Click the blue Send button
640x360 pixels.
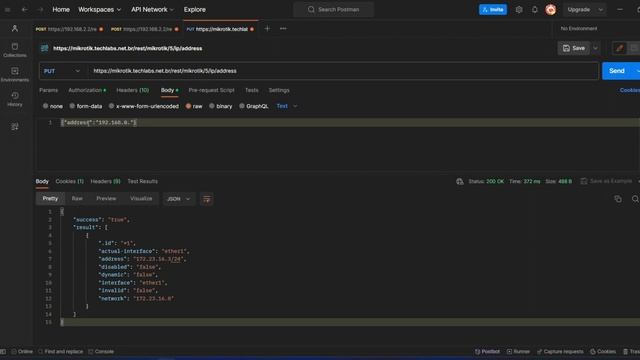tap(617, 71)
